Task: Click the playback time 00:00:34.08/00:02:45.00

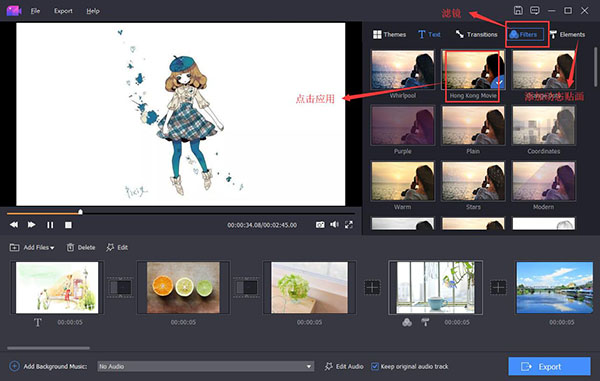Action: (262, 225)
